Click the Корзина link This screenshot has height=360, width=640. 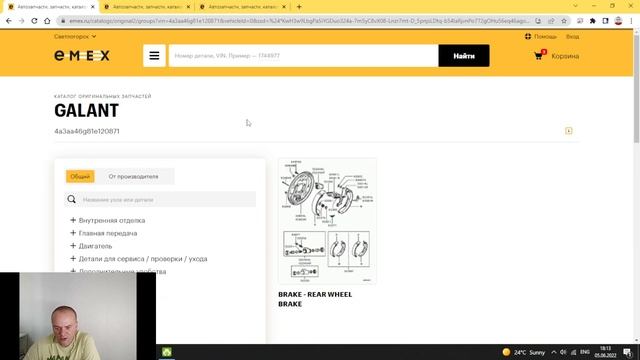565,56
